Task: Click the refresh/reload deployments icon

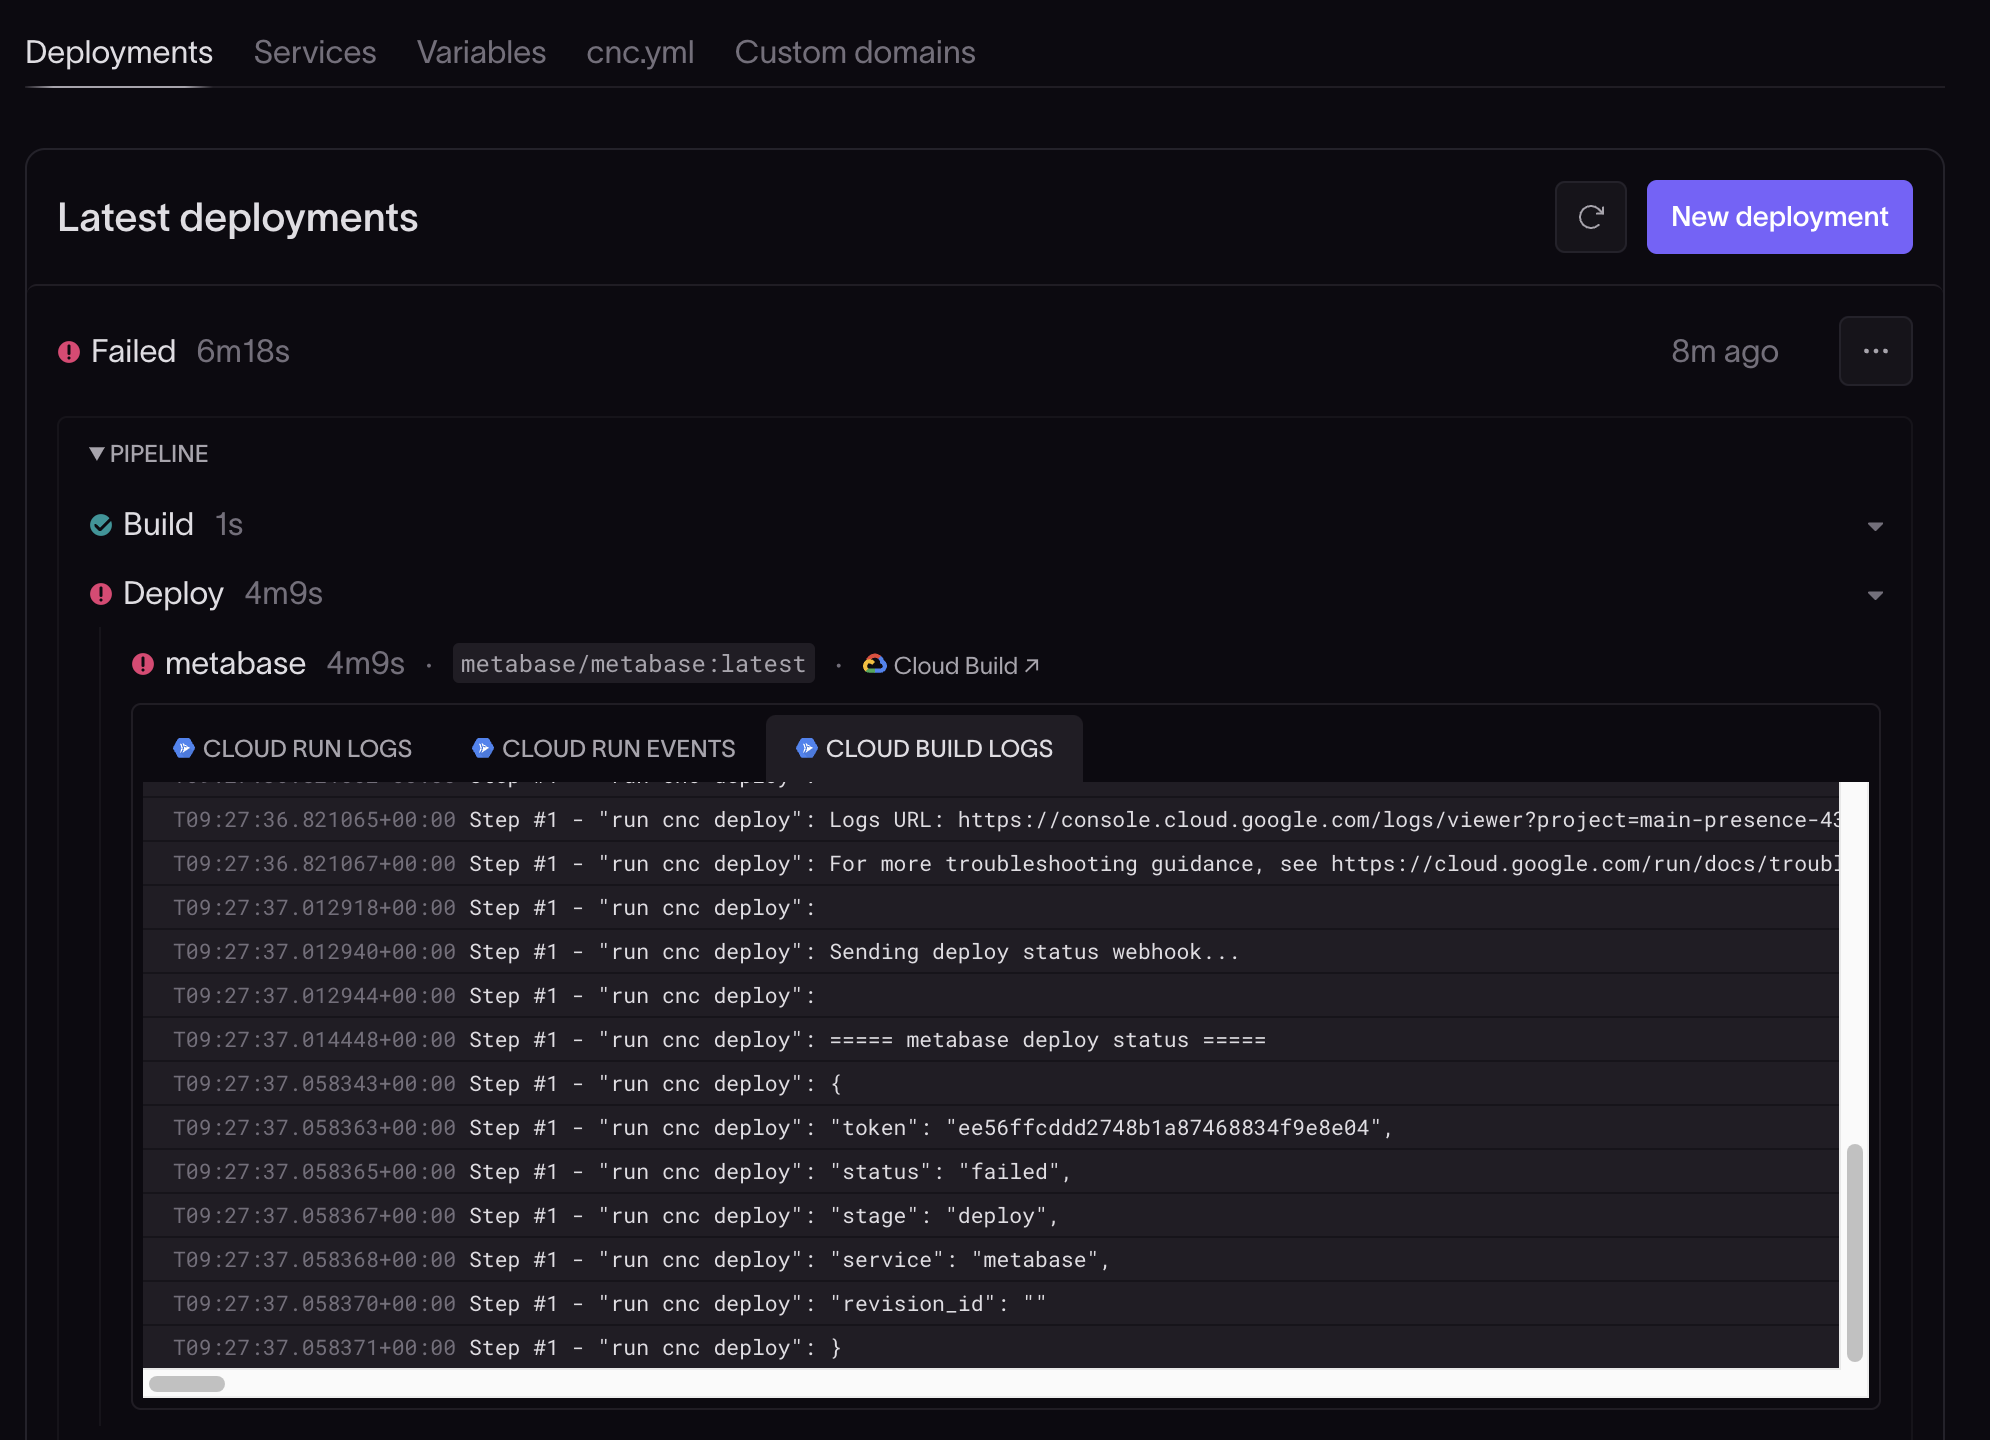Action: [1591, 216]
